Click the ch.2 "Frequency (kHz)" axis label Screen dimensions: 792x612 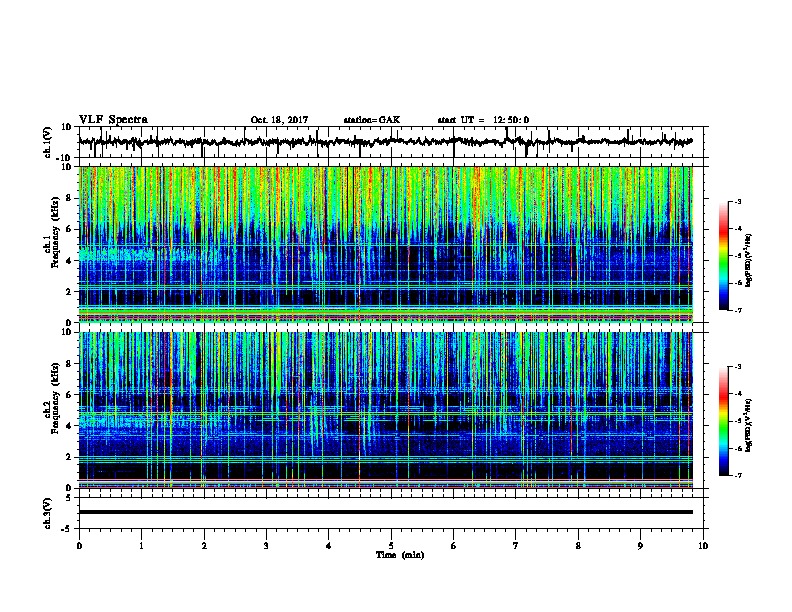click(55, 398)
